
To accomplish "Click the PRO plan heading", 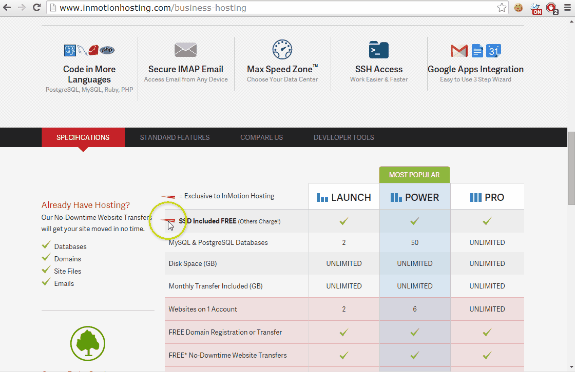I will point(494,198).
